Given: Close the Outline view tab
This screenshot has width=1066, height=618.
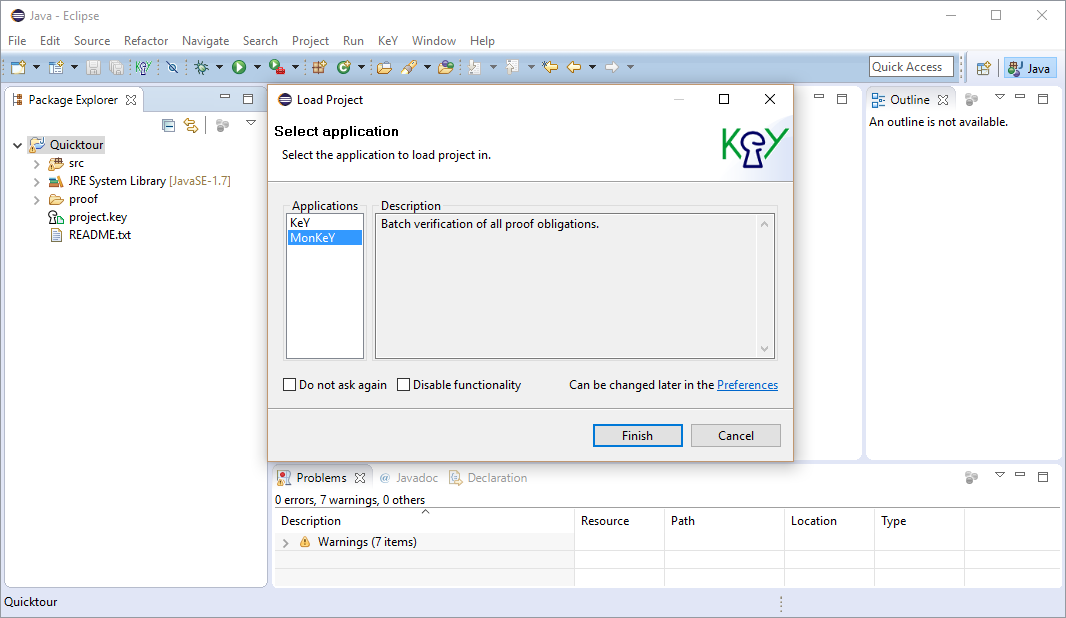Looking at the screenshot, I should [x=943, y=100].
